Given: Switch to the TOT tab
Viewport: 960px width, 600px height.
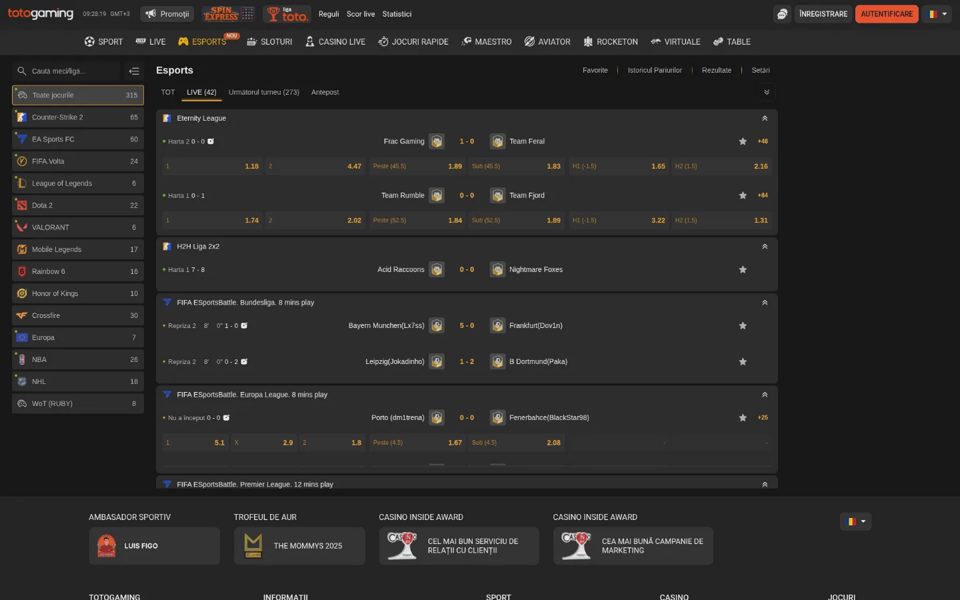Looking at the screenshot, I should pos(168,92).
